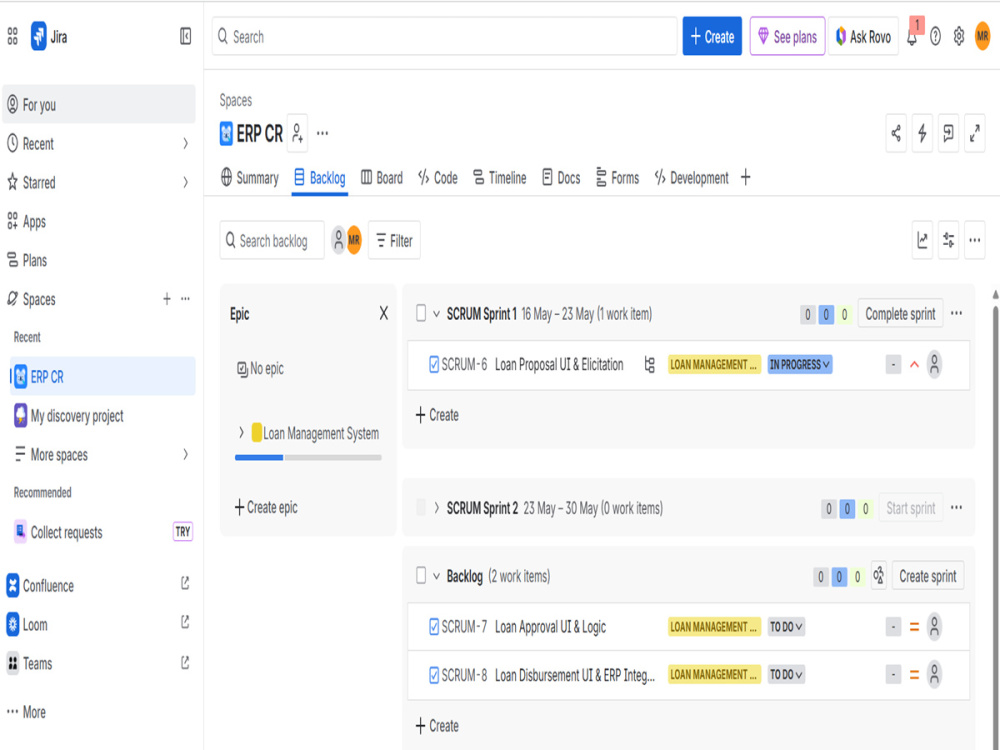Click the Filter button
The height and width of the screenshot is (750, 1000).
394,240
